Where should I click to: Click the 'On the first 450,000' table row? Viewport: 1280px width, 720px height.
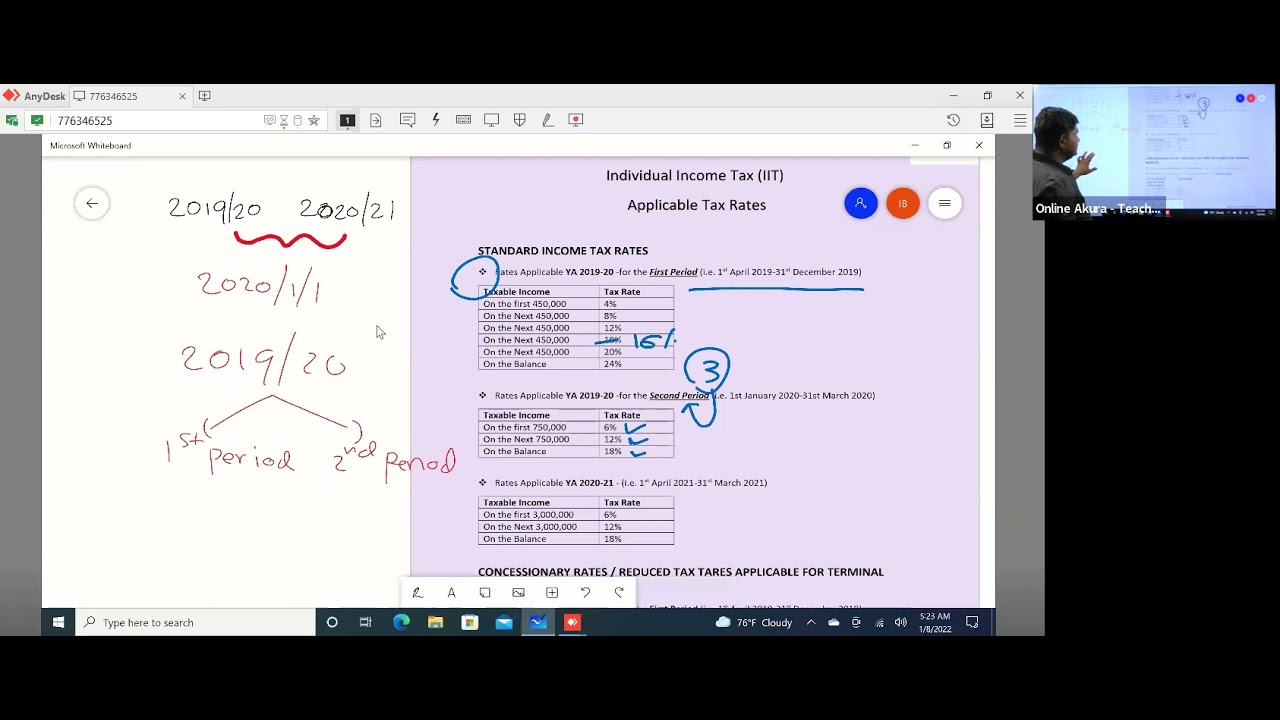tap(576, 304)
